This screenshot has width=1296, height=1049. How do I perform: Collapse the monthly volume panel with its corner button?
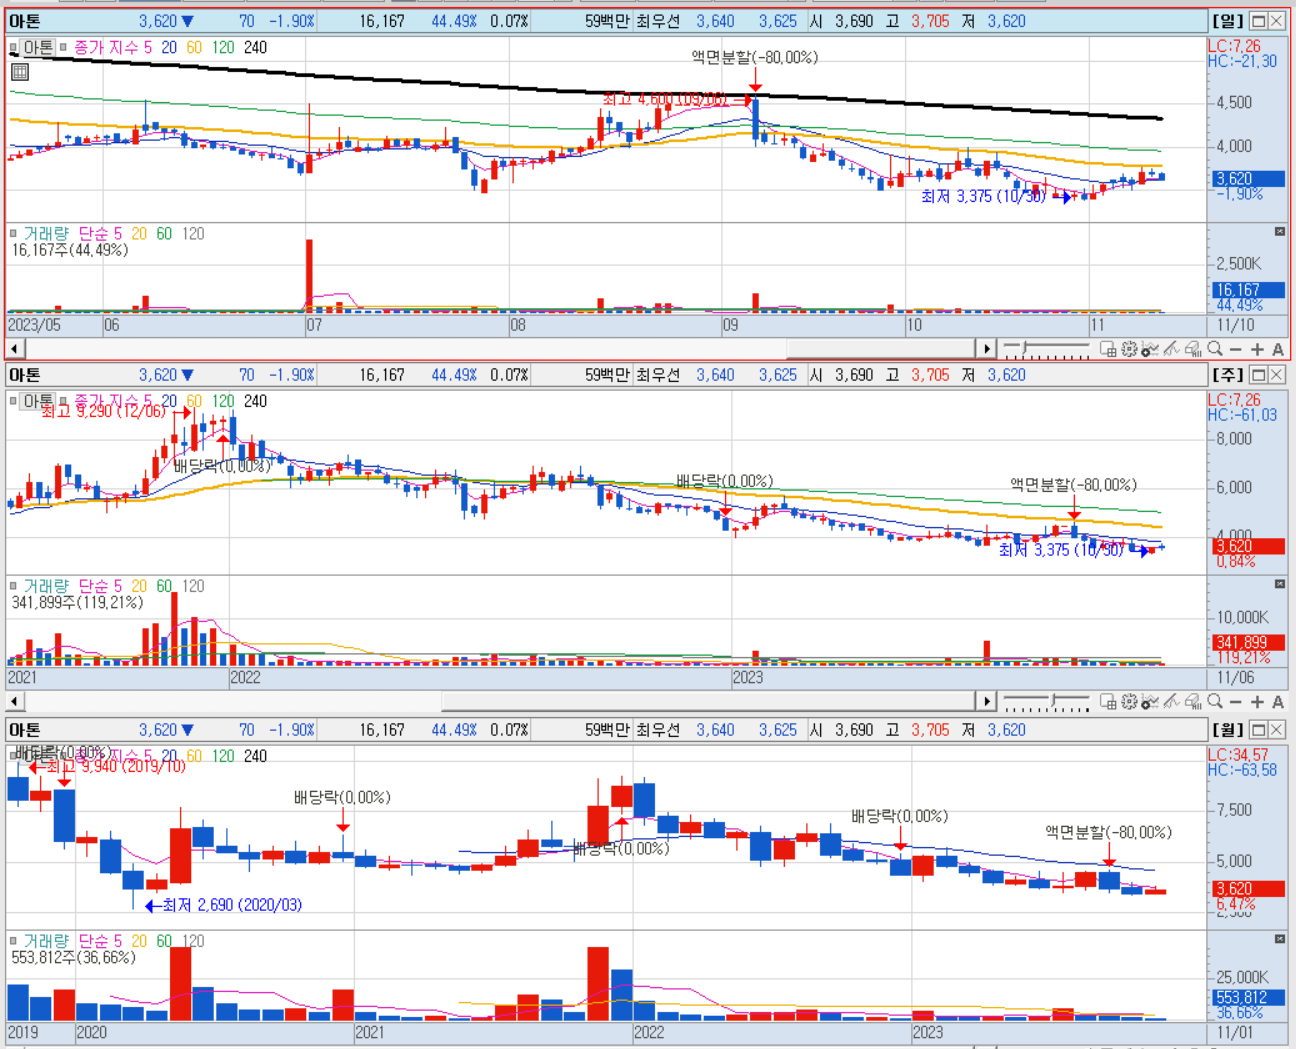(1280, 939)
